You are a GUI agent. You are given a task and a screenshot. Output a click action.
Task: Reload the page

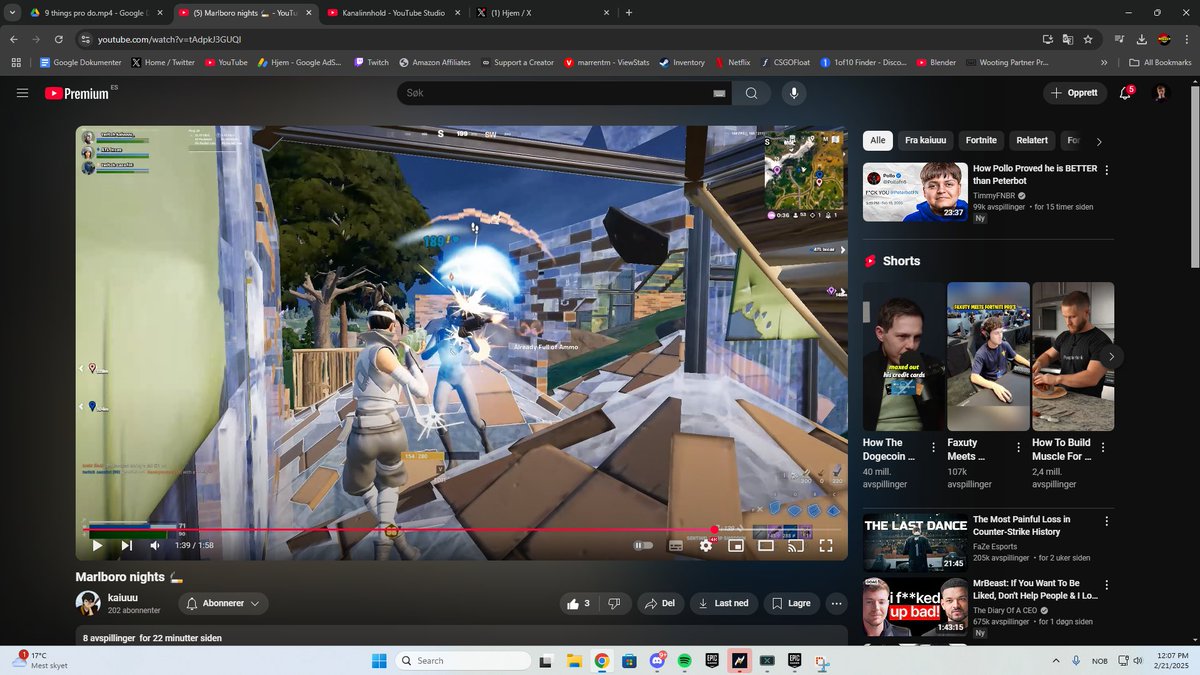59,39
